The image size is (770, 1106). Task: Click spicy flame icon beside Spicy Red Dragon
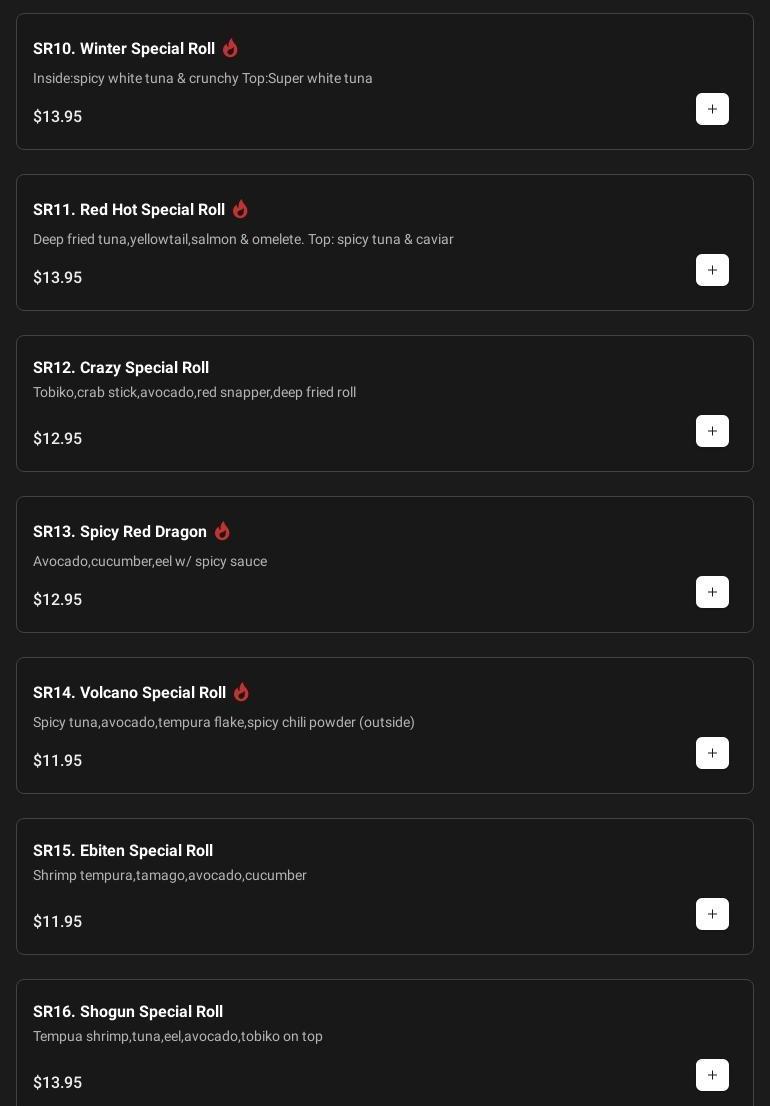tap(222, 531)
